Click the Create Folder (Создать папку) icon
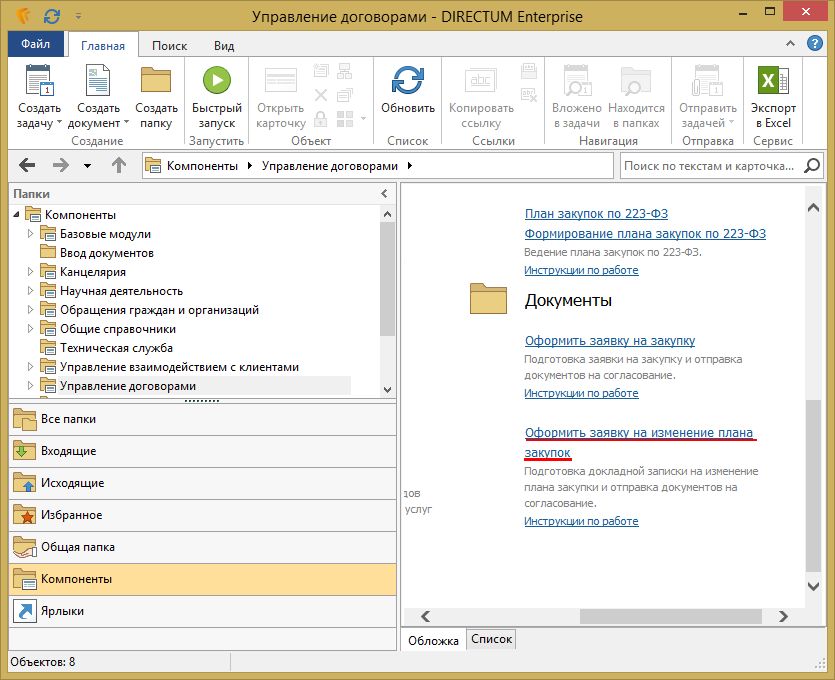Viewport: 835px width, 680px height. coord(156,82)
